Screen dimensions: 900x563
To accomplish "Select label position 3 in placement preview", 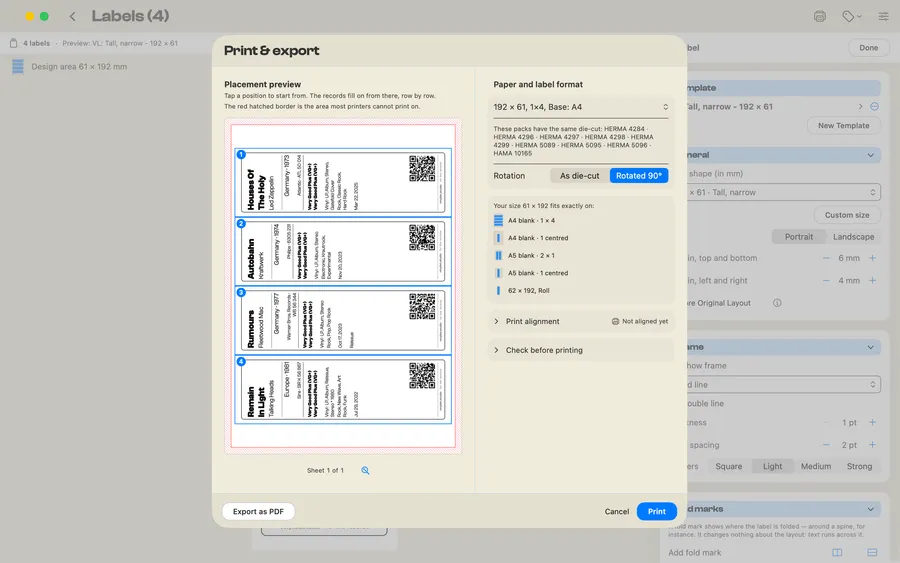I will [x=343, y=321].
